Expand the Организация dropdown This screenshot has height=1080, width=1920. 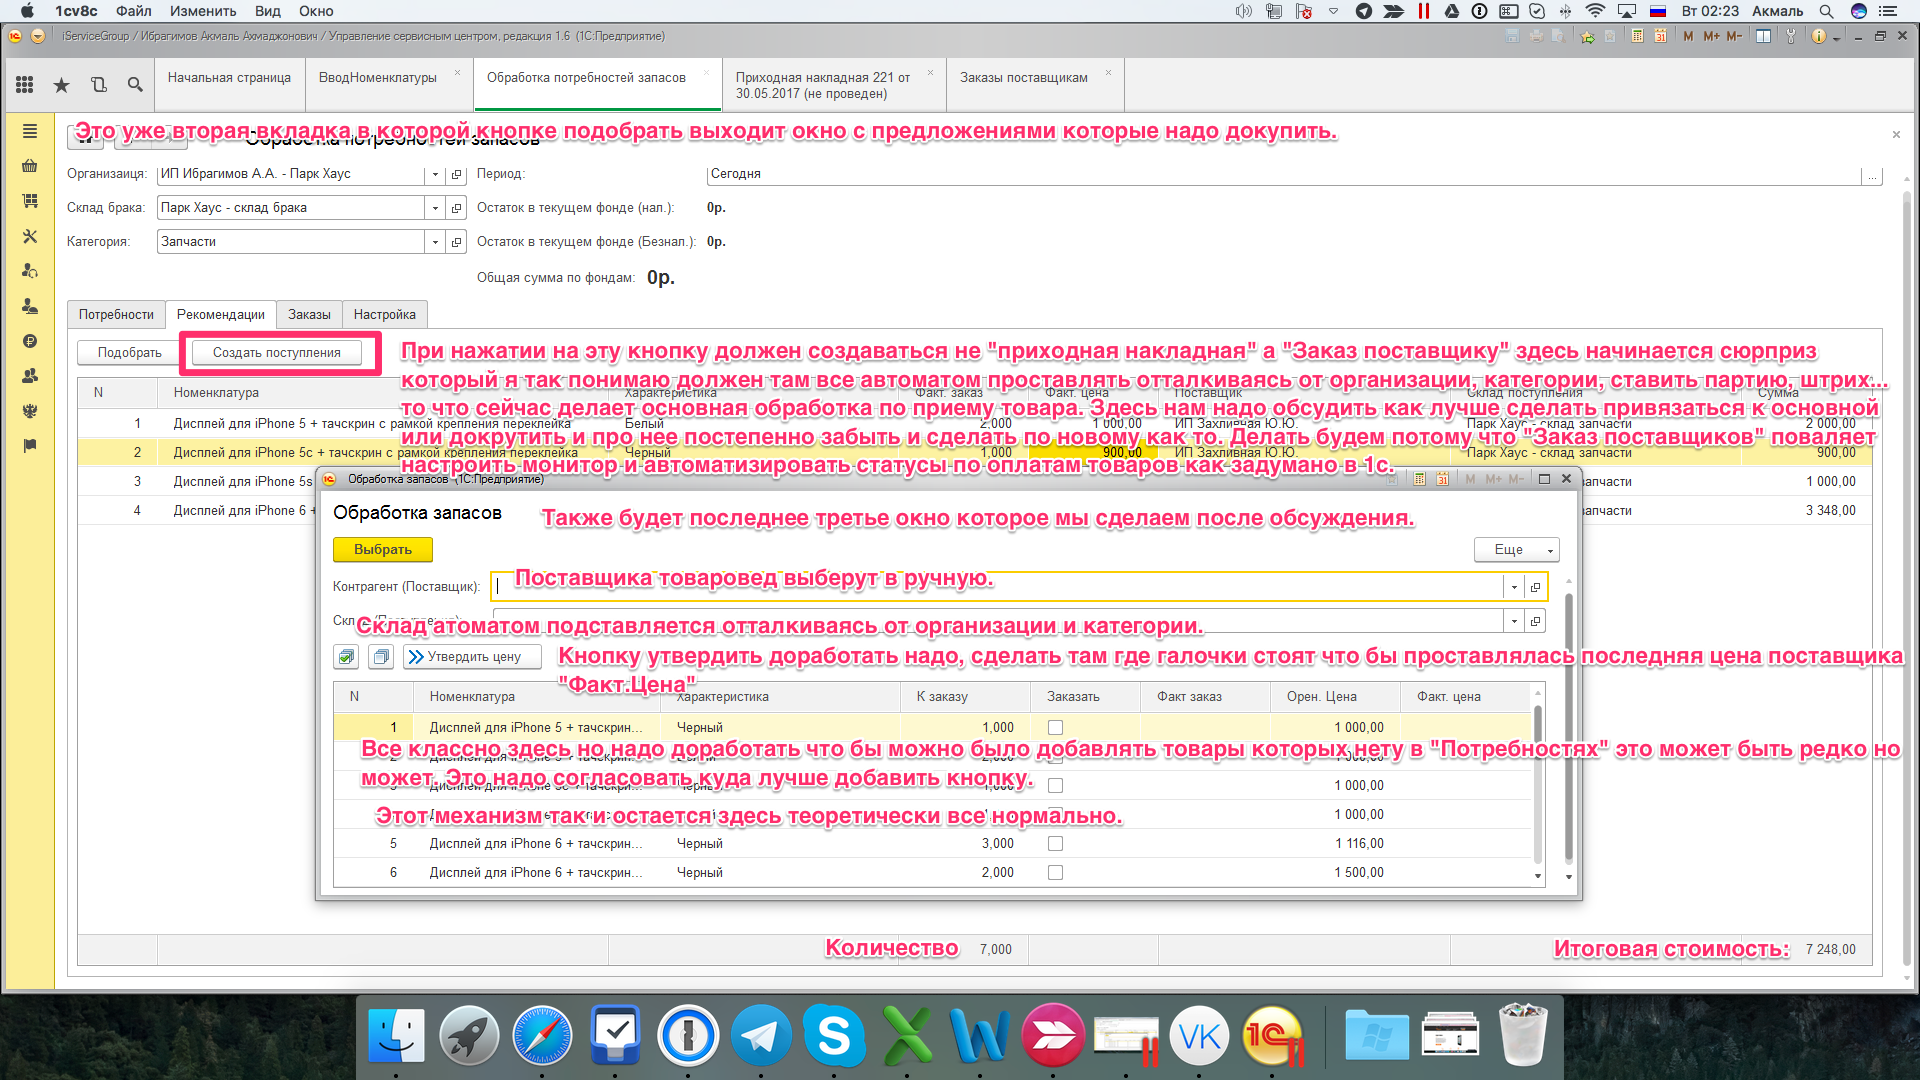tap(435, 174)
